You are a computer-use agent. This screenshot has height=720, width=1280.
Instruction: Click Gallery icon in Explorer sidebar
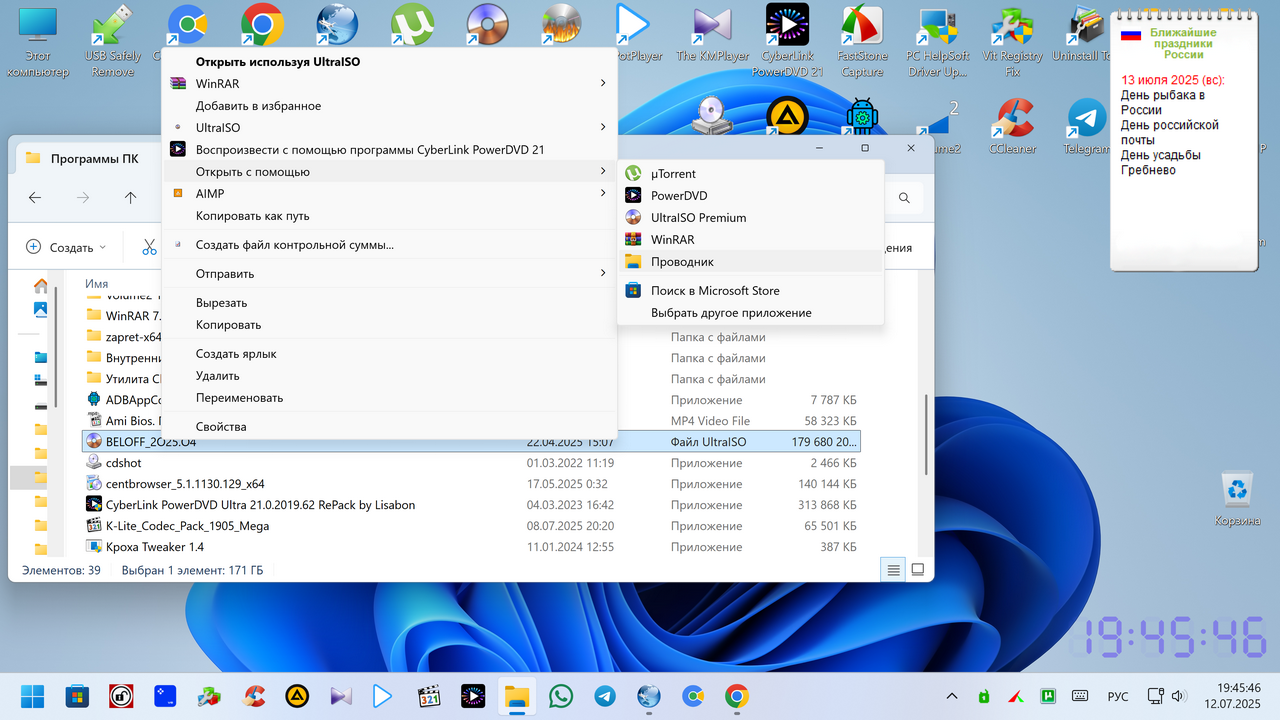point(40,309)
